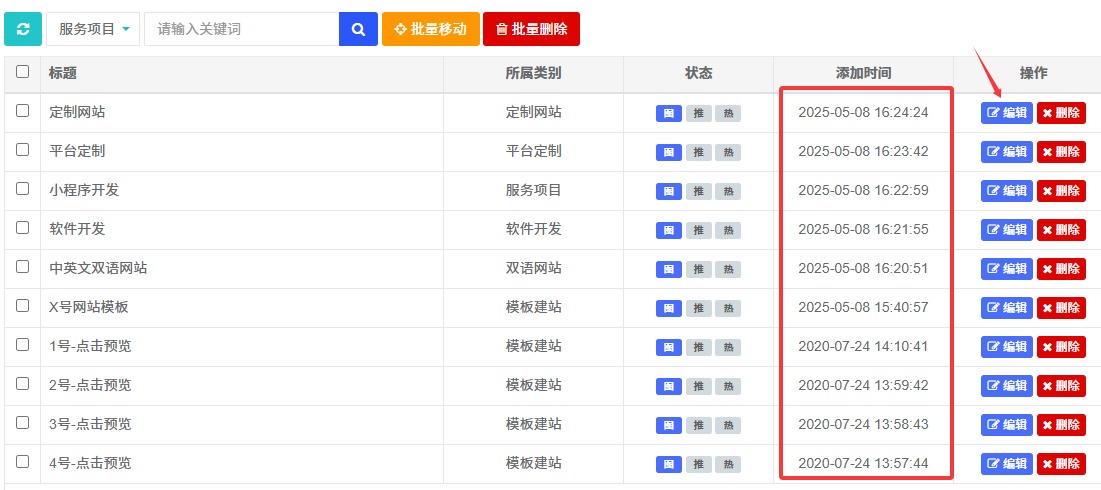Screen dimensions: 1101x490
Task: Open the 服务项目 category dropdown
Action: click(93, 29)
